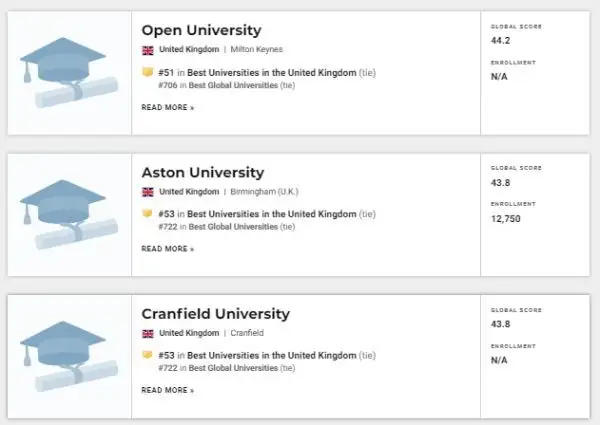The width and height of the screenshot is (600, 425).
Task: Click the Cranfield University graduation cap image
Action: [69, 356]
